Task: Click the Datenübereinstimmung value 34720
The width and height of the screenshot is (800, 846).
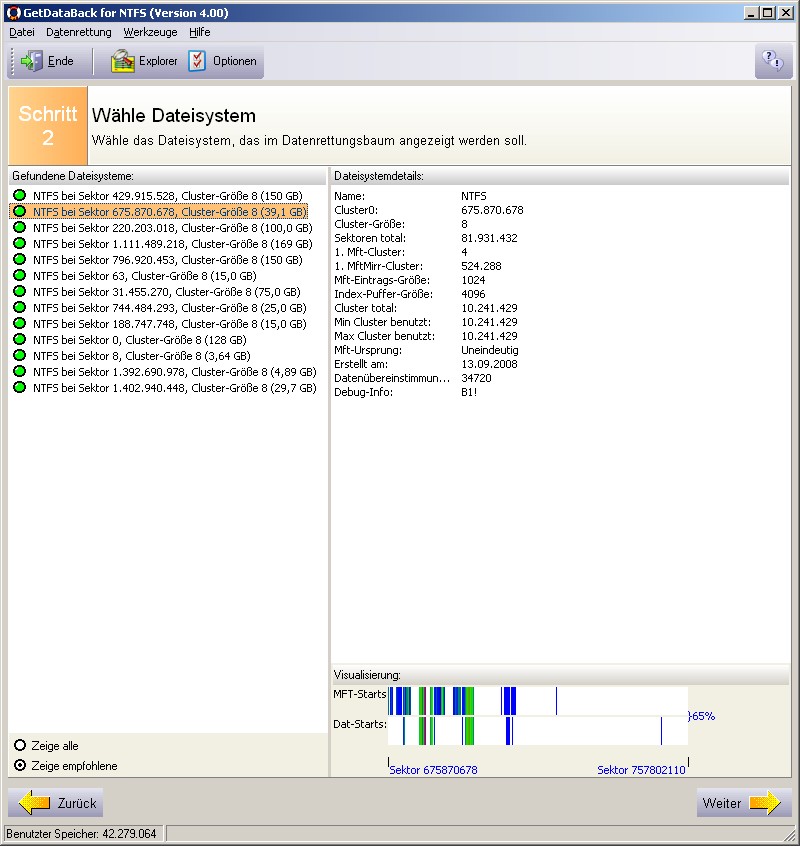Action: (476, 378)
